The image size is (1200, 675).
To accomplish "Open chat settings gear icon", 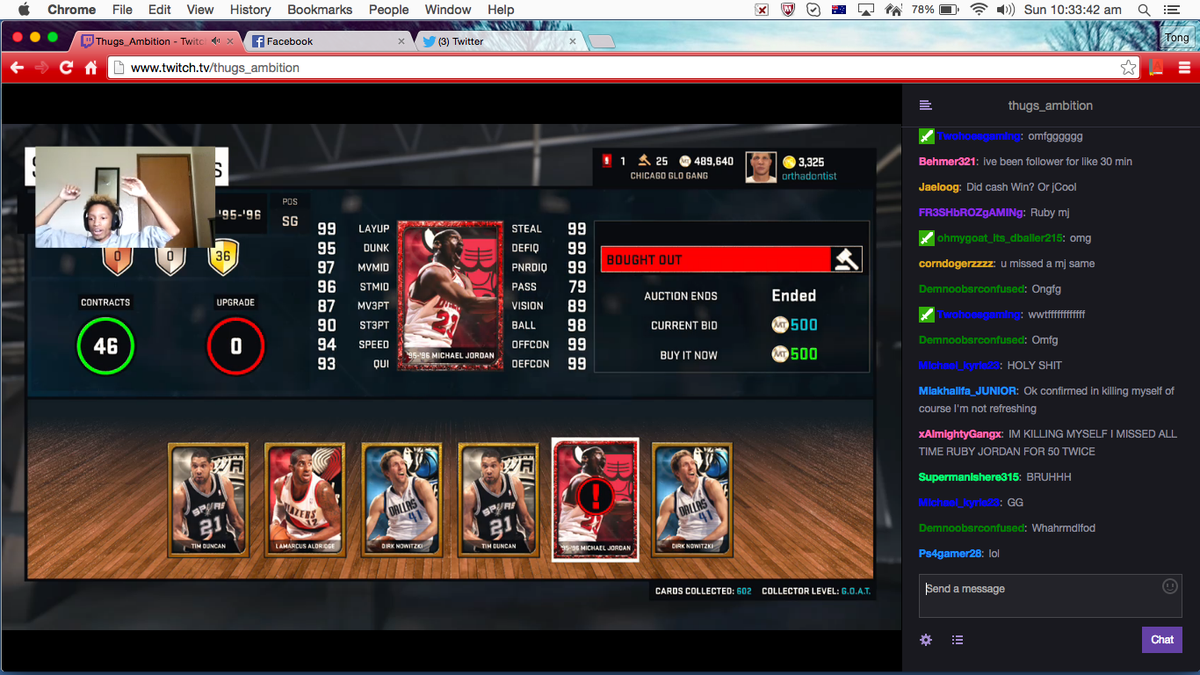I will coord(926,640).
